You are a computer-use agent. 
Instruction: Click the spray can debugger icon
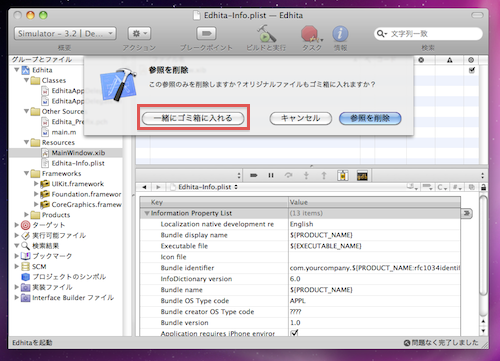click(x=343, y=175)
